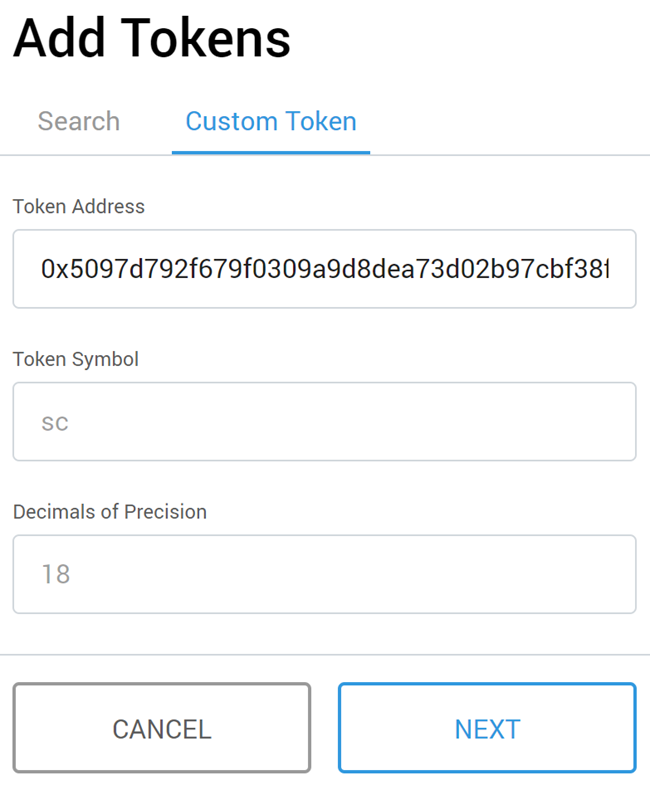The image size is (650, 790).
Task: Select the Custom Token tab
Action: (271, 121)
